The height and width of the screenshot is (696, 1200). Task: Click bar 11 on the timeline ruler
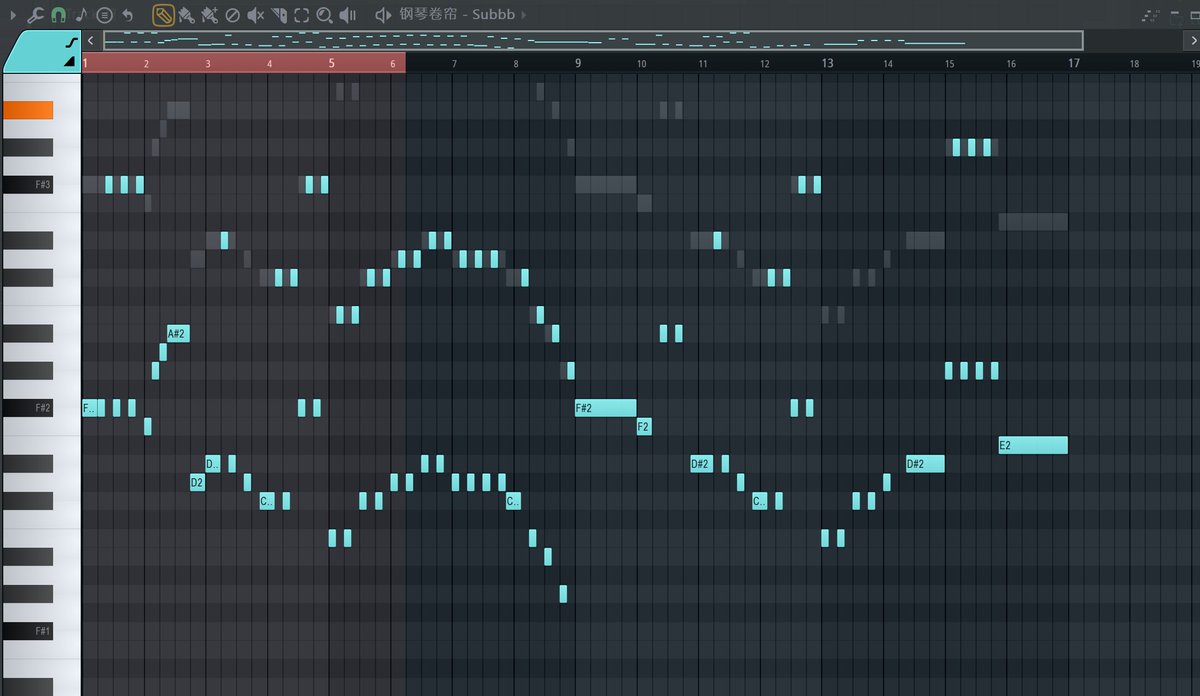click(703, 63)
